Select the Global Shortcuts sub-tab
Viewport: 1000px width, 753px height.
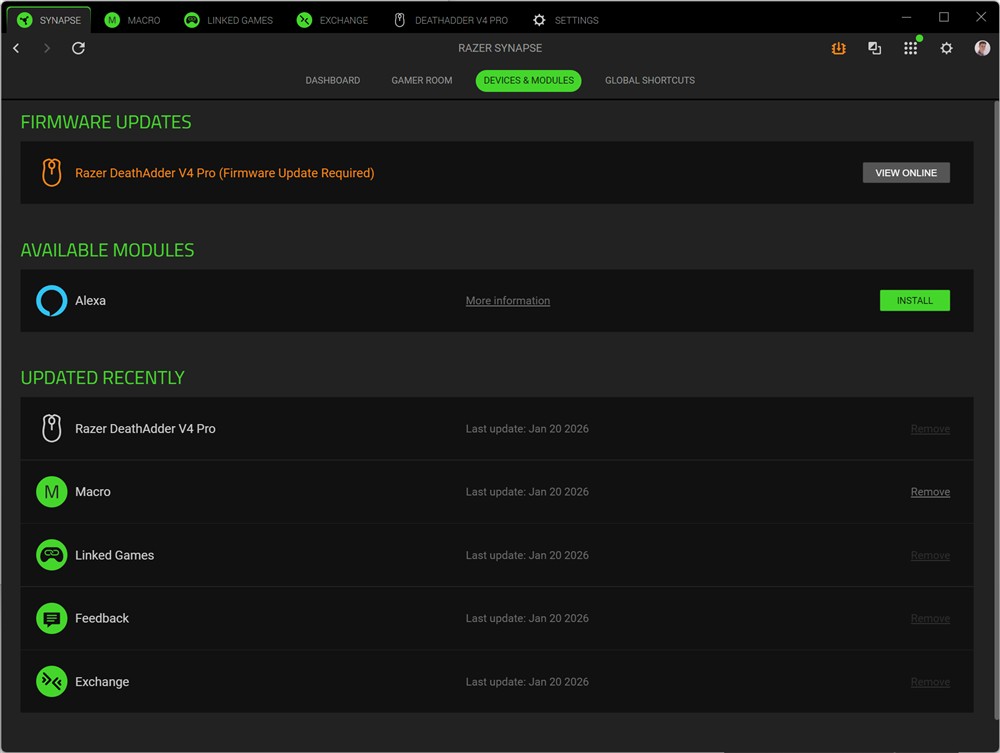[x=649, y=80]
